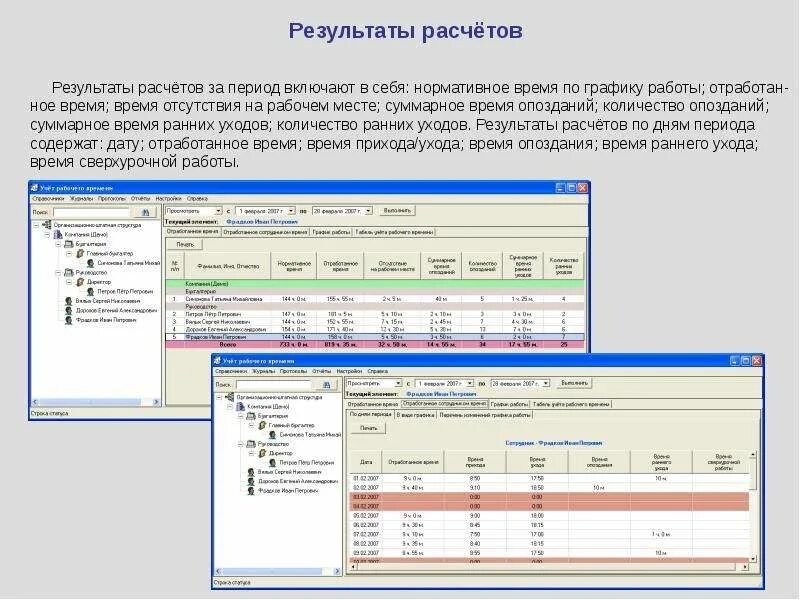Click Выполнить button in rear window

click(x=397, y=211)
